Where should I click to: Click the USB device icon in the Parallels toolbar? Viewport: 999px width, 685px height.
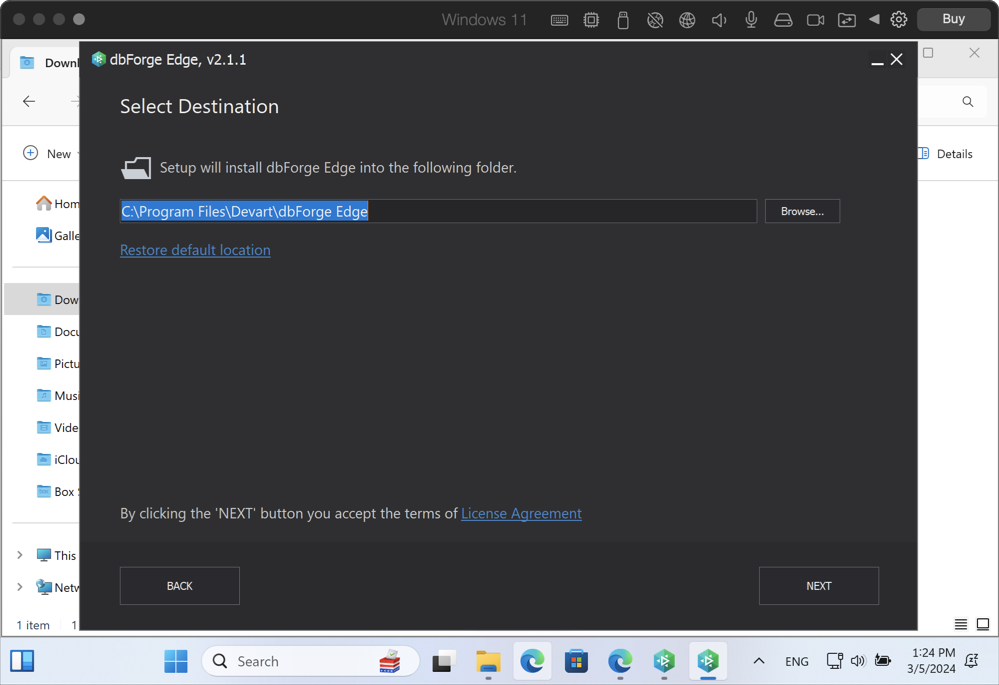point(623,20)
